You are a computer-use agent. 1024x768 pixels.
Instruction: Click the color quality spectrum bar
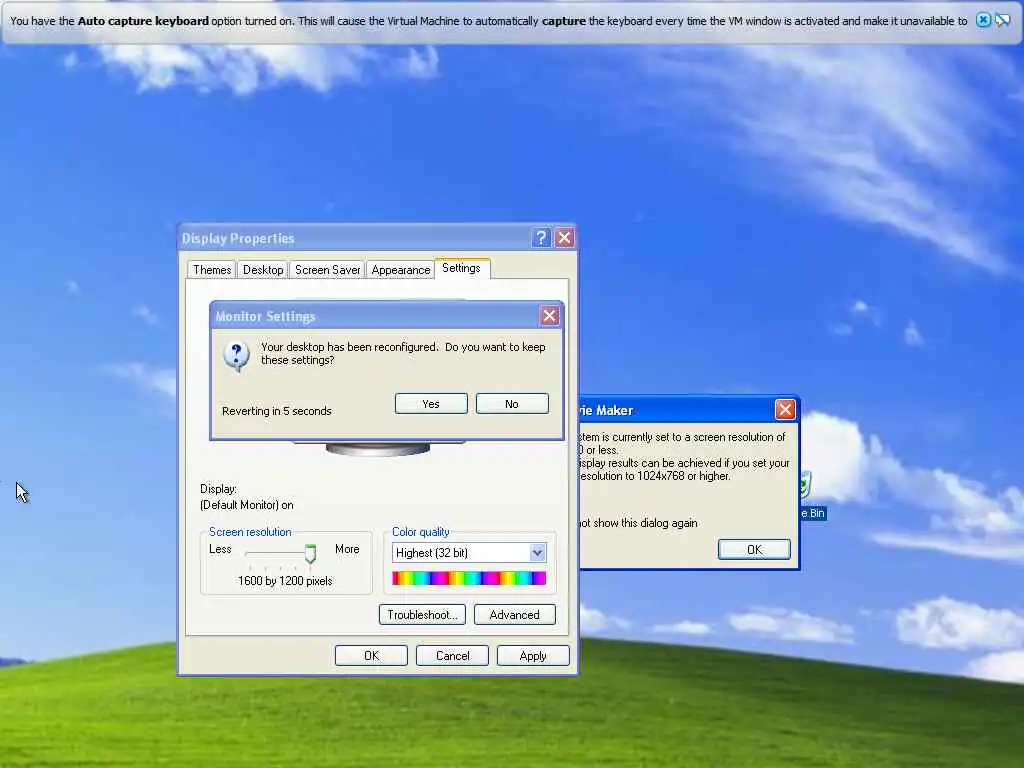coord(469,578)
